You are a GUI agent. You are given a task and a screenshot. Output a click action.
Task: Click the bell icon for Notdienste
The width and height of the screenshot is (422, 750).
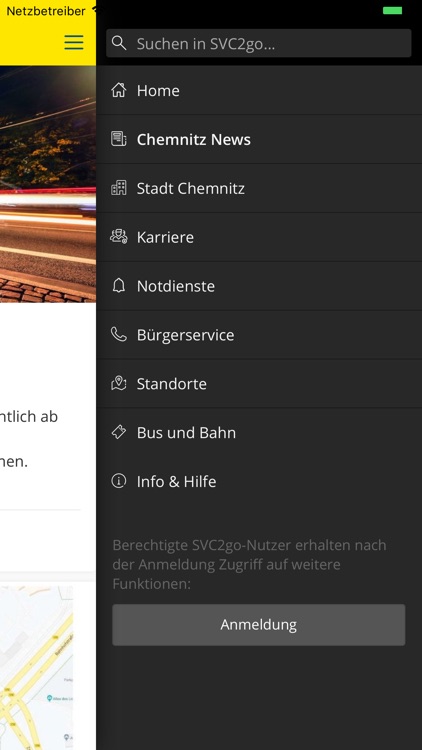click(119, 286)
